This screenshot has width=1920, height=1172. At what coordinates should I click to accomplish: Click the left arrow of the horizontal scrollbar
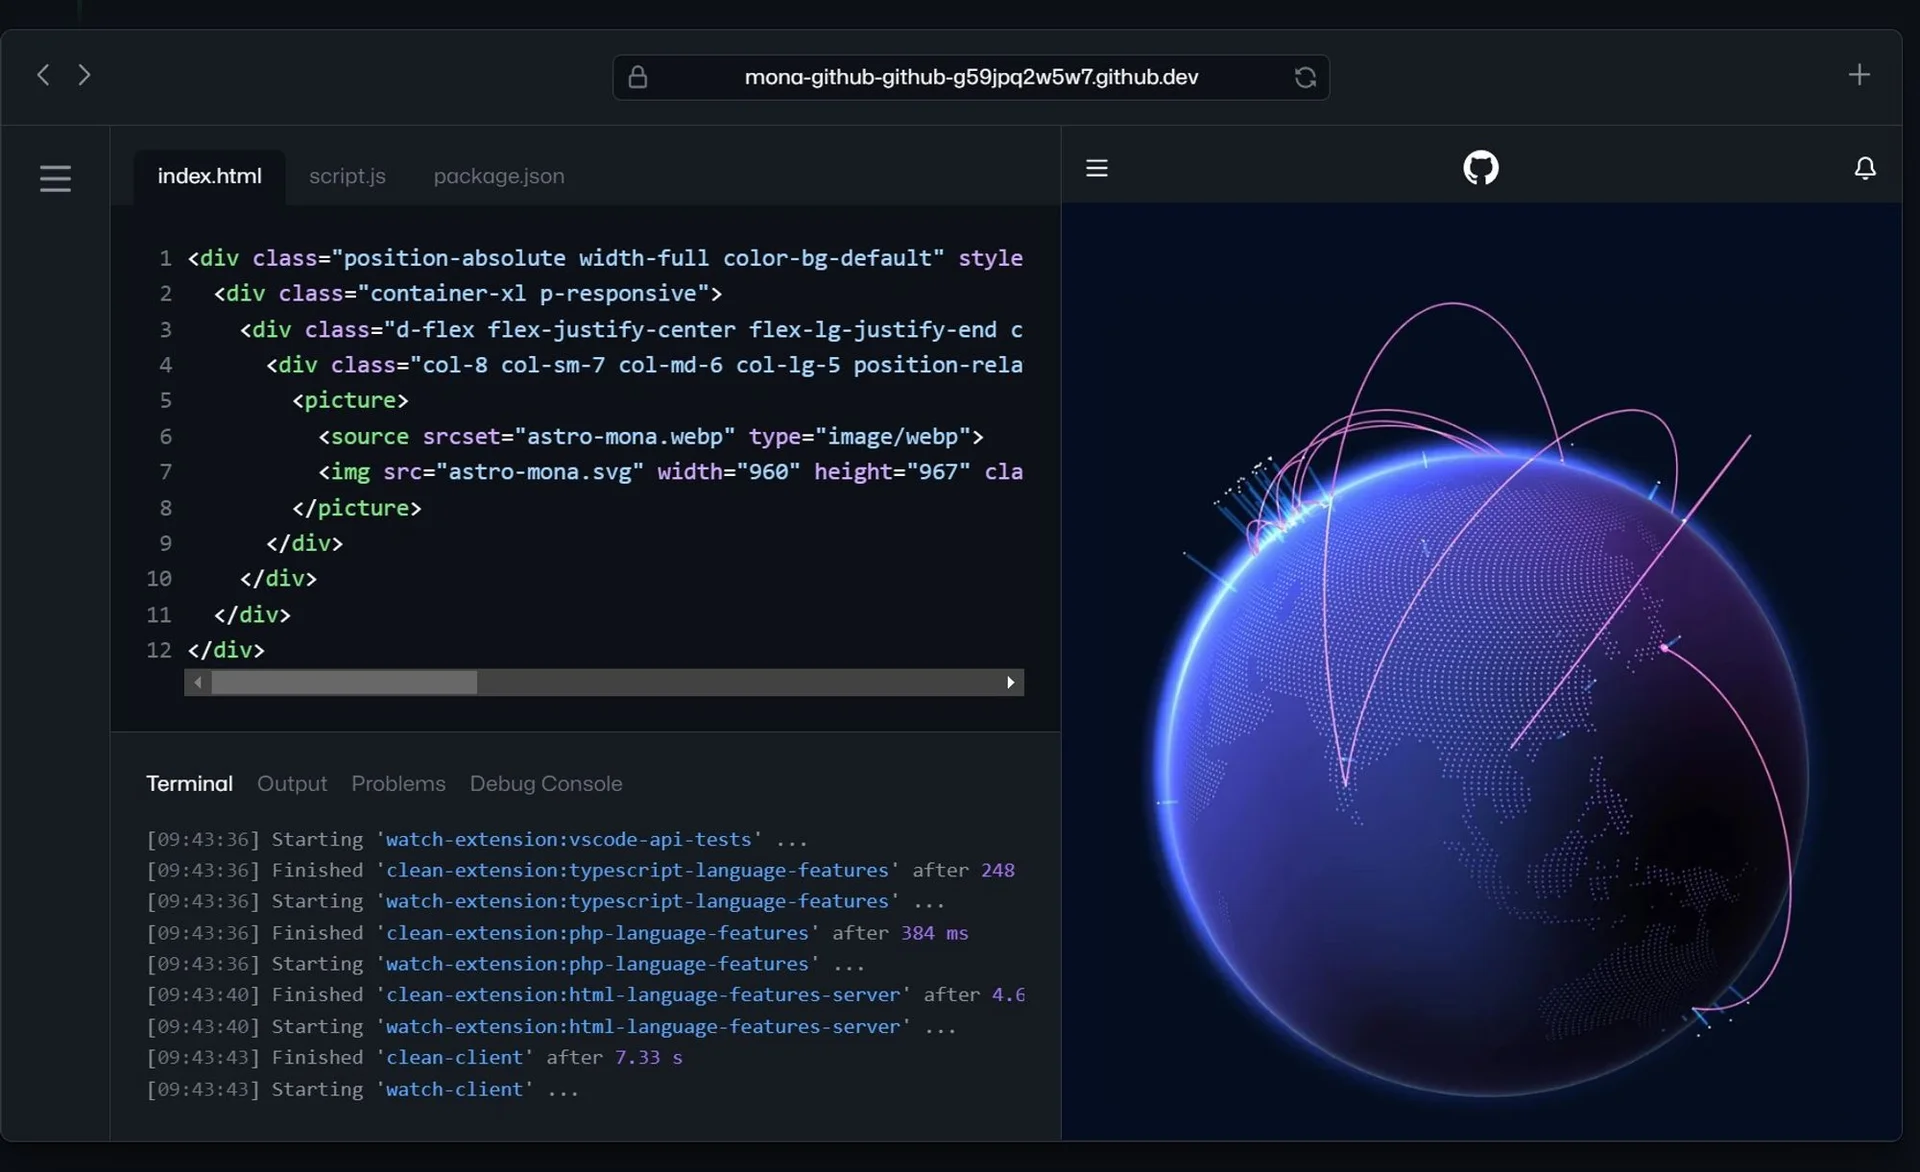[197, 682]
